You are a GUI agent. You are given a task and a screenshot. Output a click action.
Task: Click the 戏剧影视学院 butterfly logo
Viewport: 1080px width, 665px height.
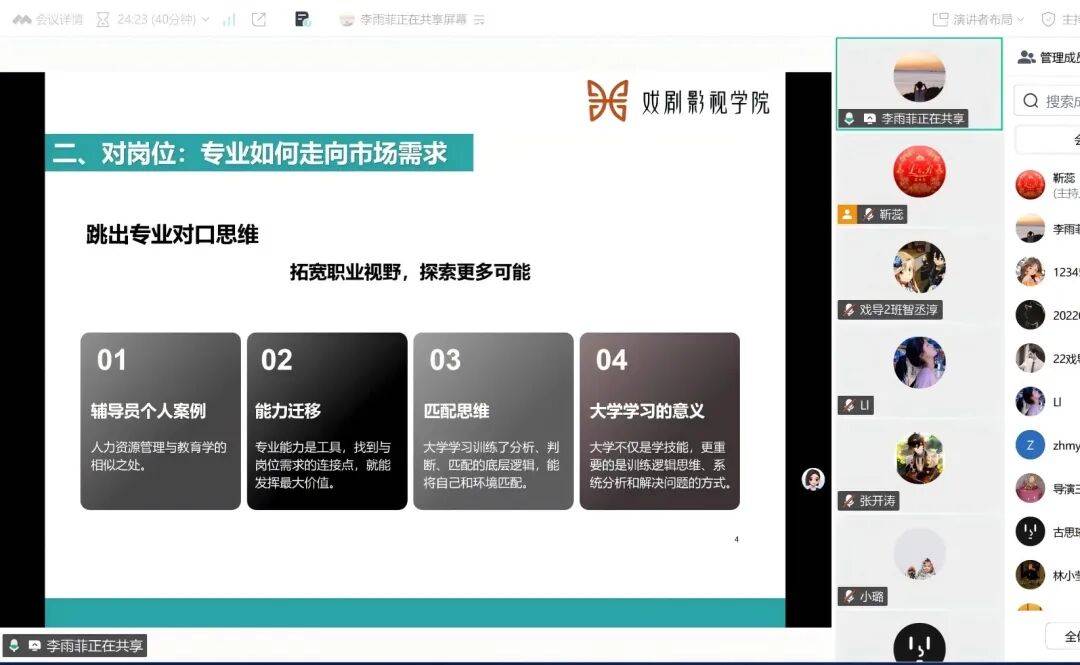[x=608, y=101]
